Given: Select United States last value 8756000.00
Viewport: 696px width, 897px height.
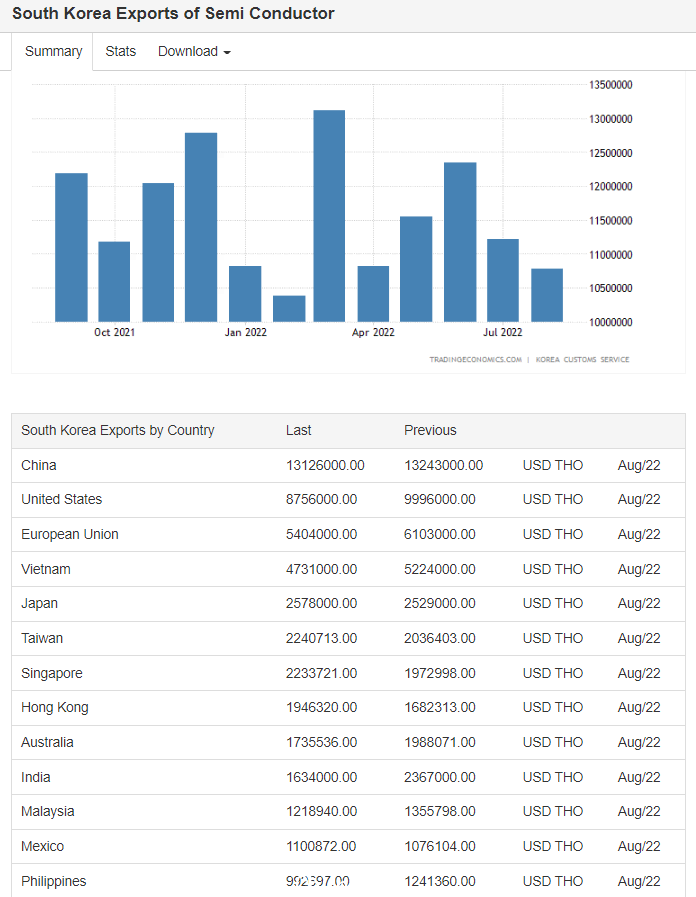Looking at the screenshot, I should coord(321,499).
